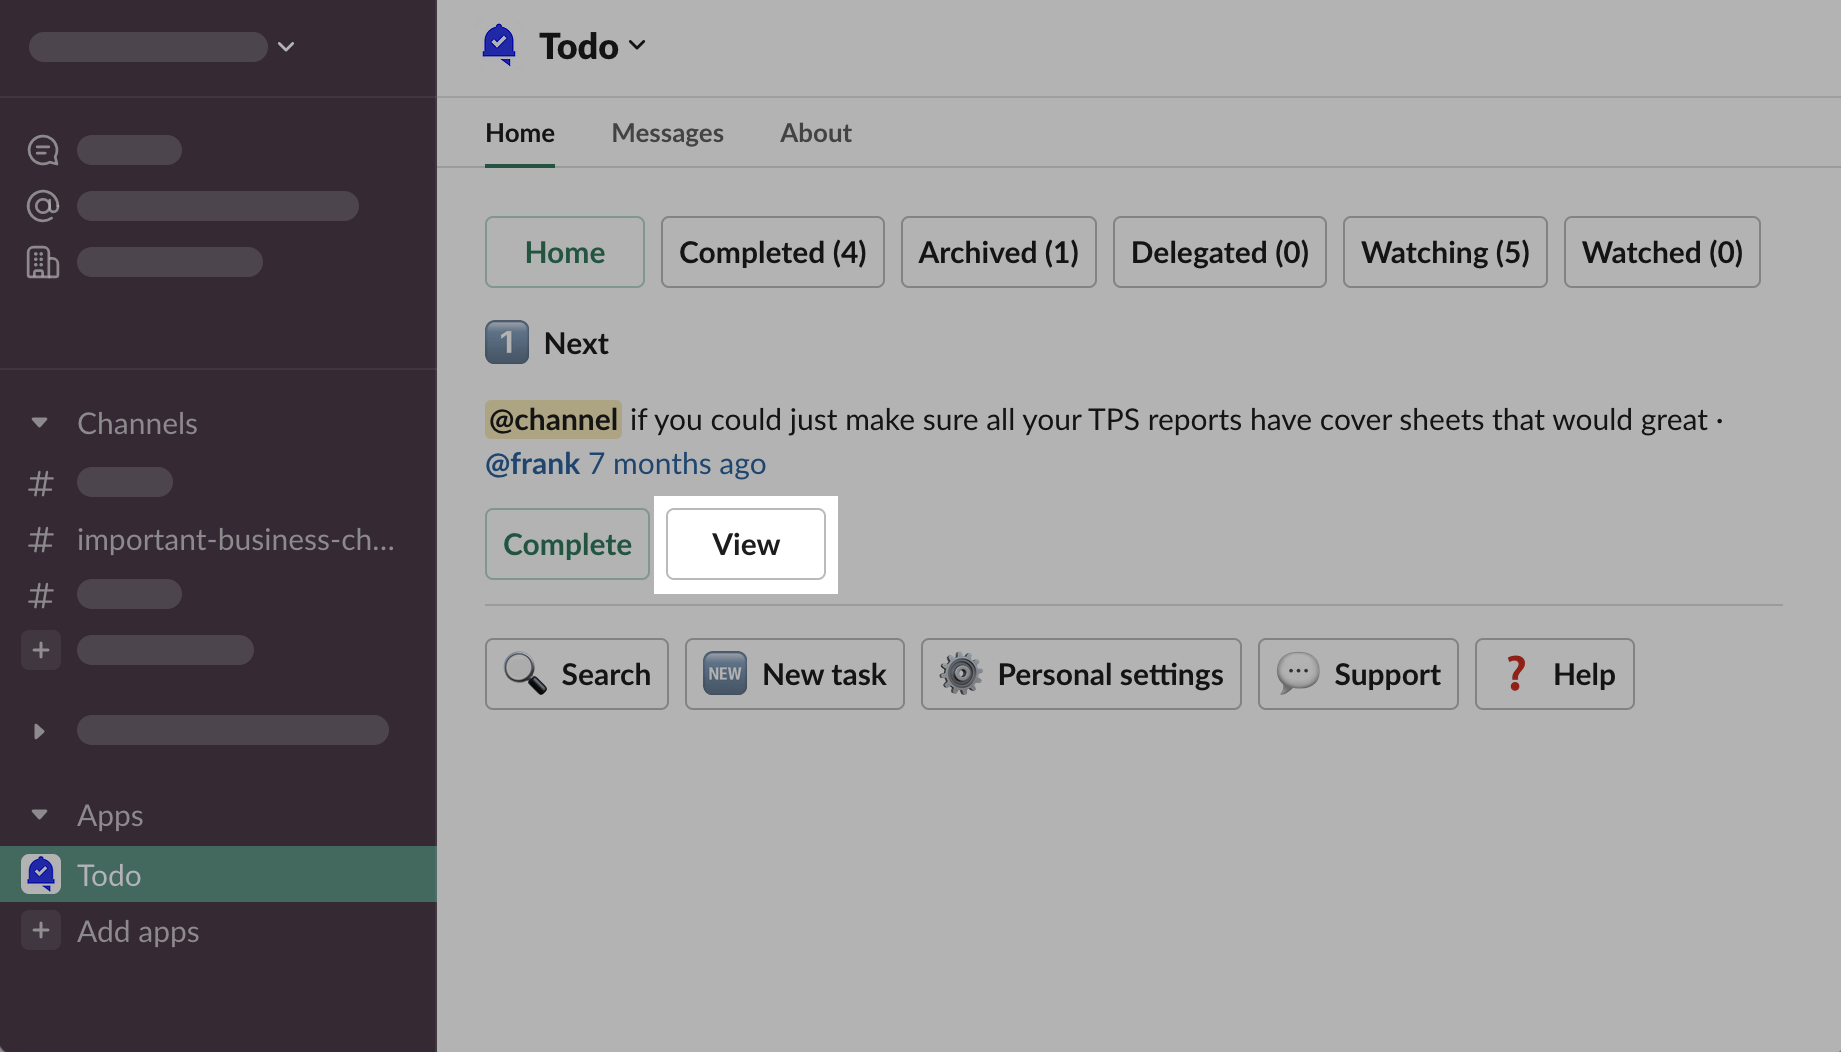Expand the workspace name dropdown

point(286,47)
